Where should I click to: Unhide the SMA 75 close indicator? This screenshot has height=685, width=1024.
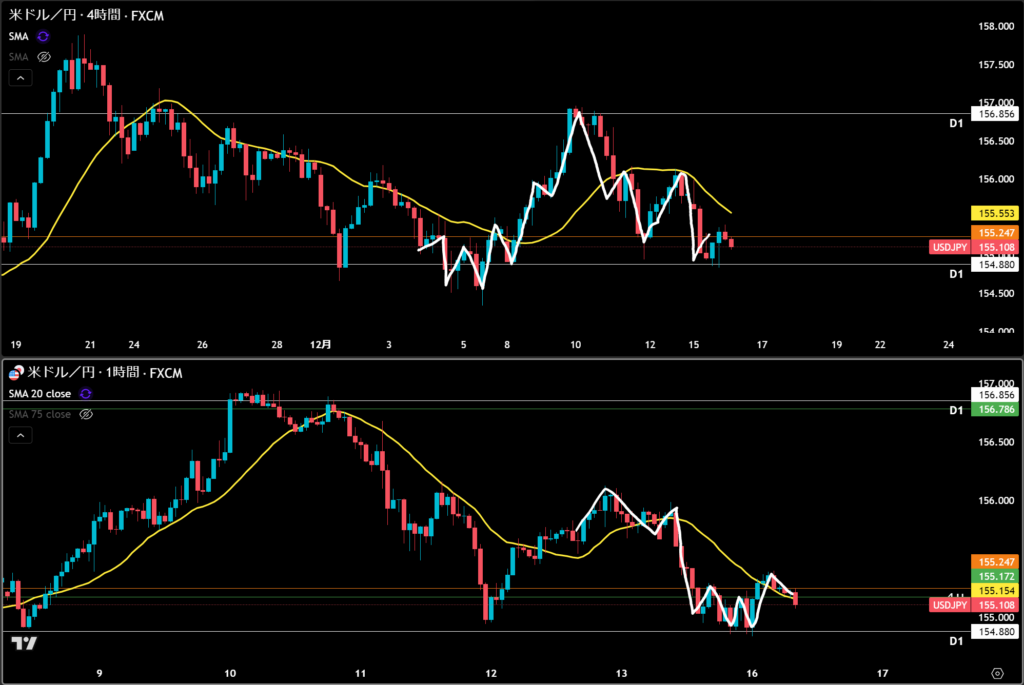(x=85, y=414)
